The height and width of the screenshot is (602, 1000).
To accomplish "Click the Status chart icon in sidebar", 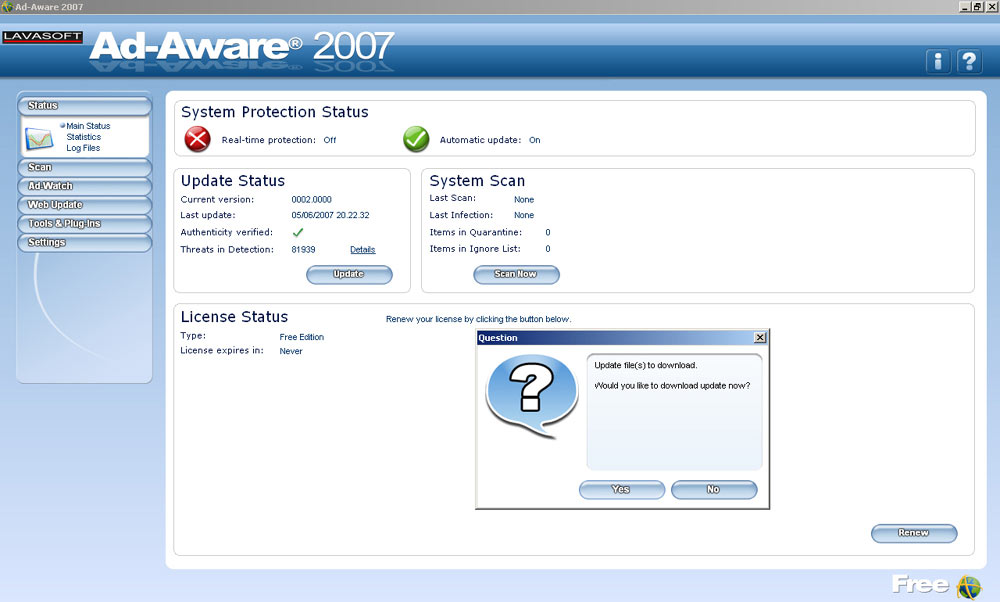I will [42, 138].
